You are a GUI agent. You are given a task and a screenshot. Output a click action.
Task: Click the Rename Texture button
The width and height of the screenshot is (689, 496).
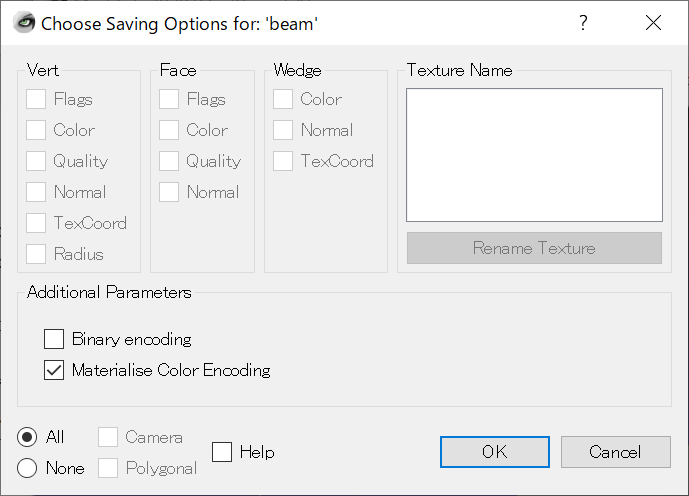534,248
